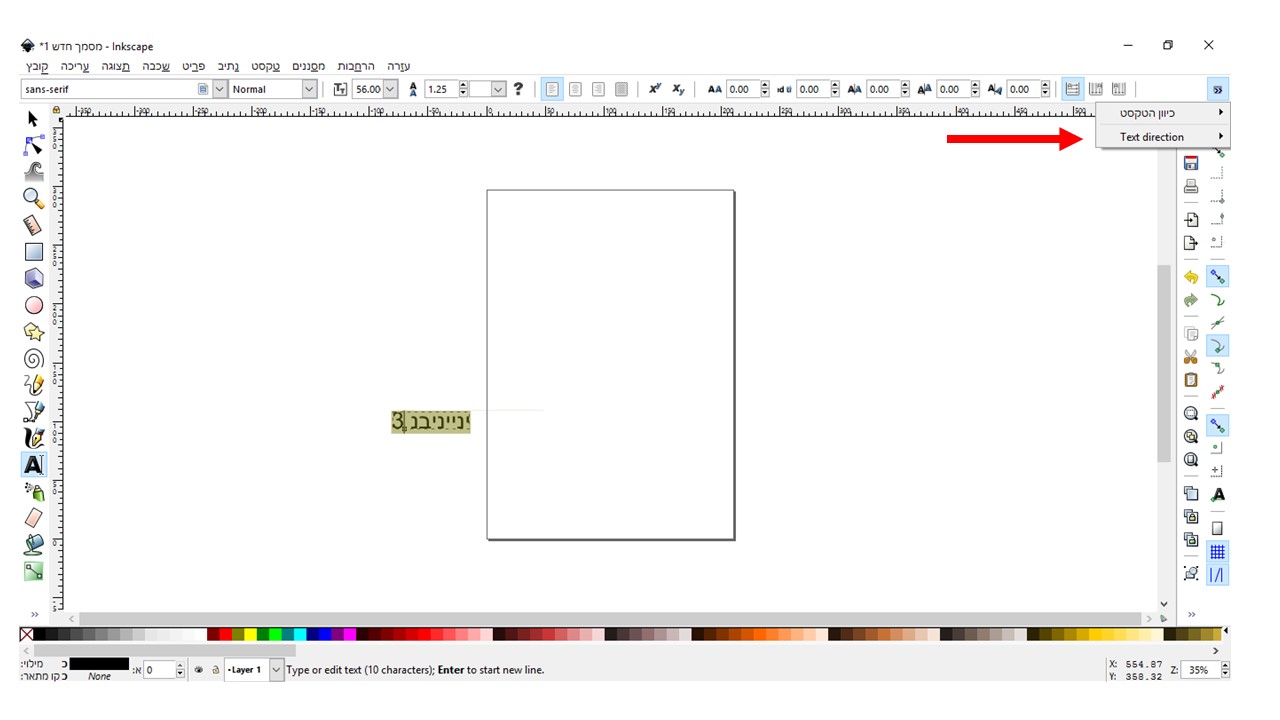Activate the Rectangle tool
Screen dimensions: 1280x720
click(34, 252)
